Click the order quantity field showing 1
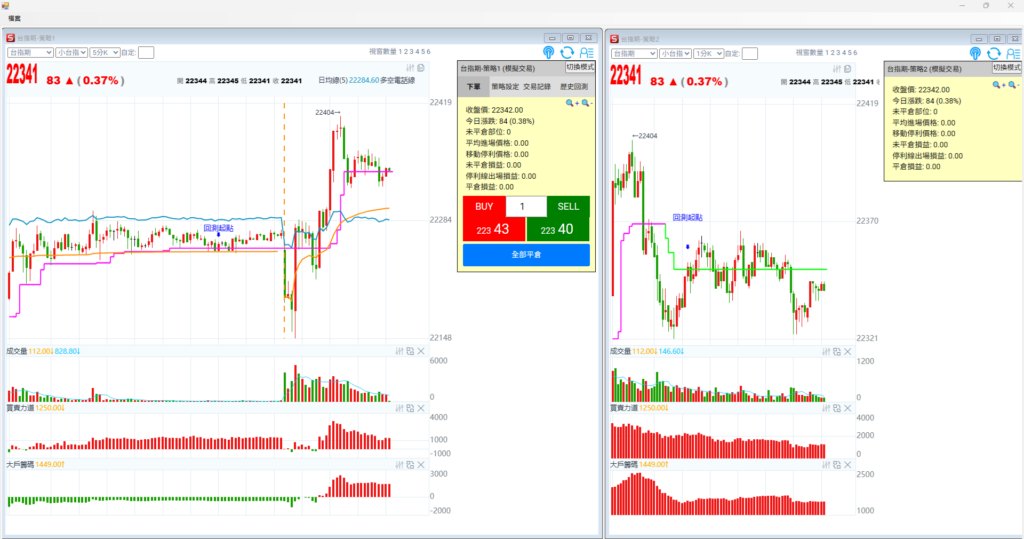Image resolution: width=1024 pixels, height=539 pixels. point(526,206)
